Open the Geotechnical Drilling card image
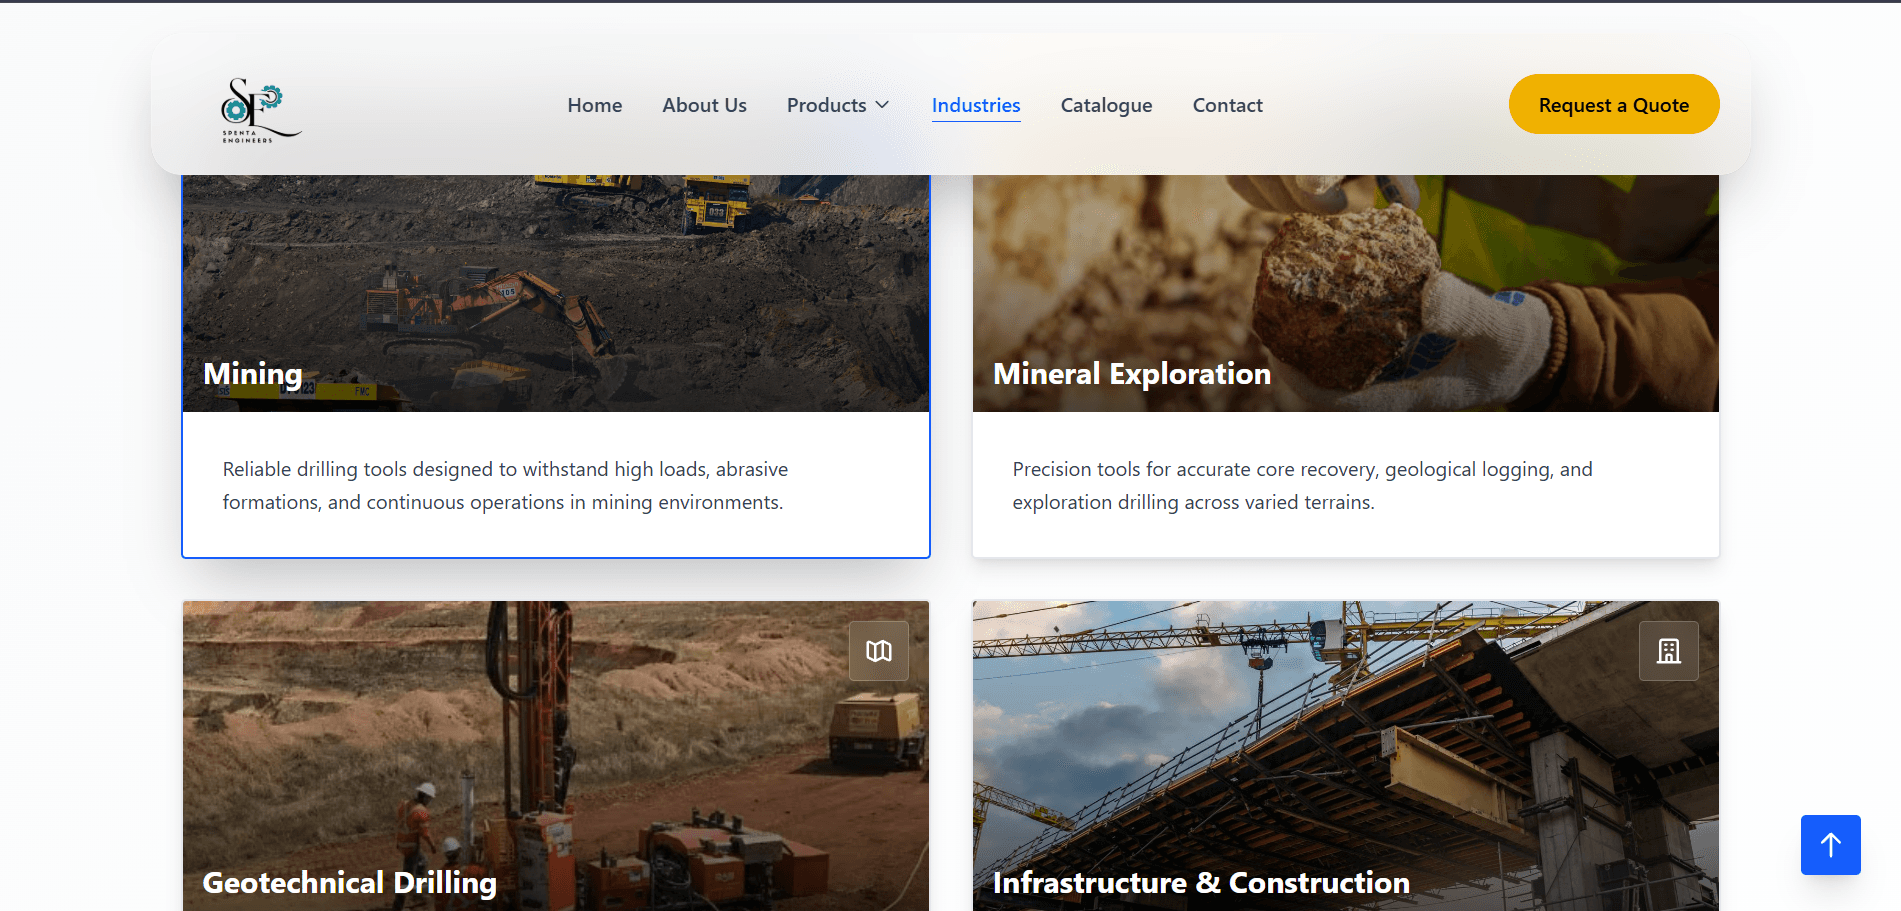Image resolution: width=1901 pixels, height=911 pixels. click(x=556, y=756)
